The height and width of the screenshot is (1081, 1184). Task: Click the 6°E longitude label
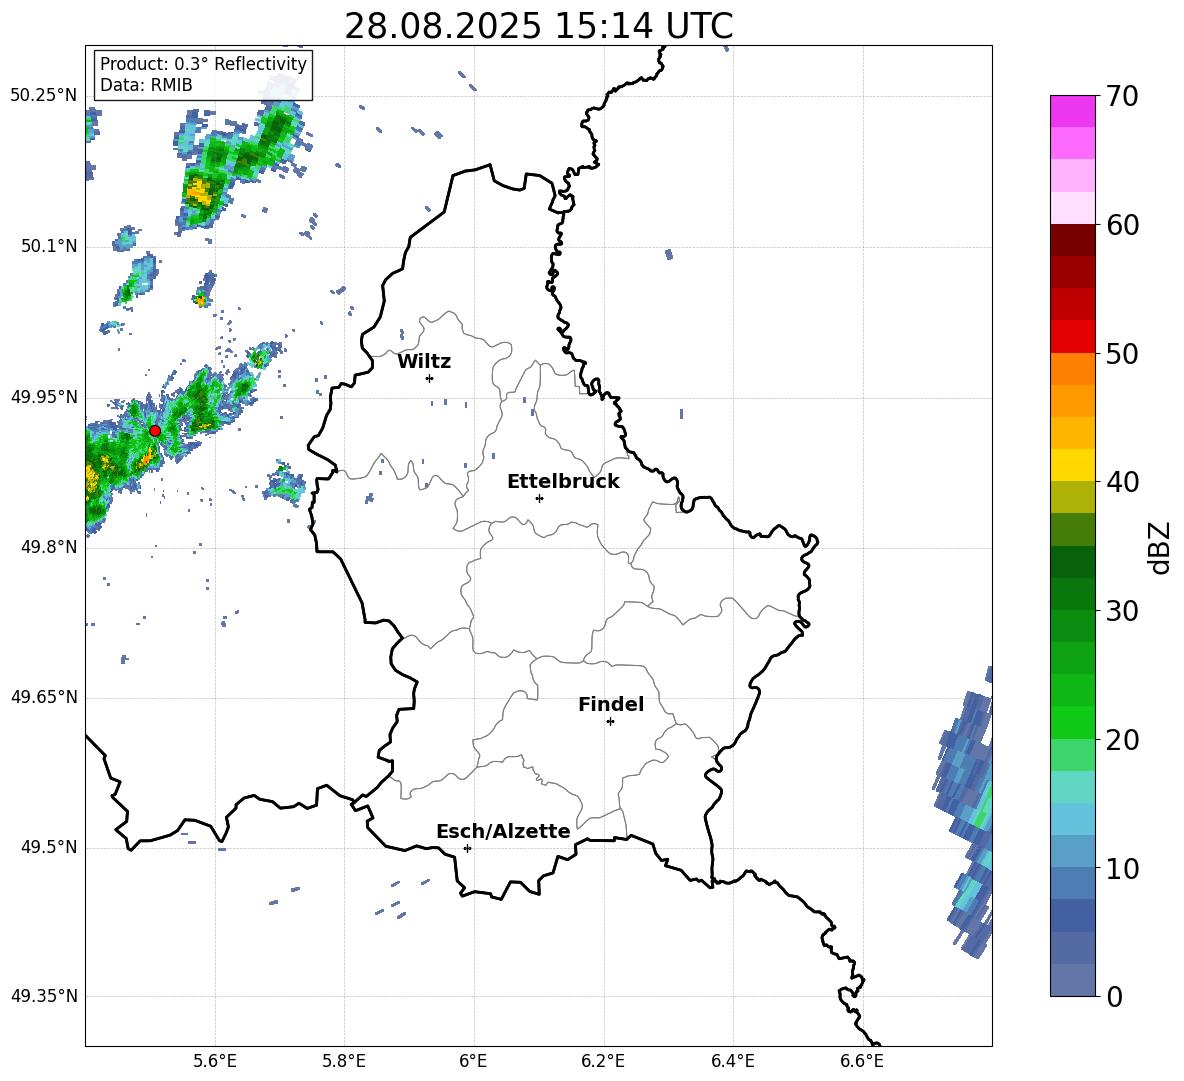[x=473, y=1061]
